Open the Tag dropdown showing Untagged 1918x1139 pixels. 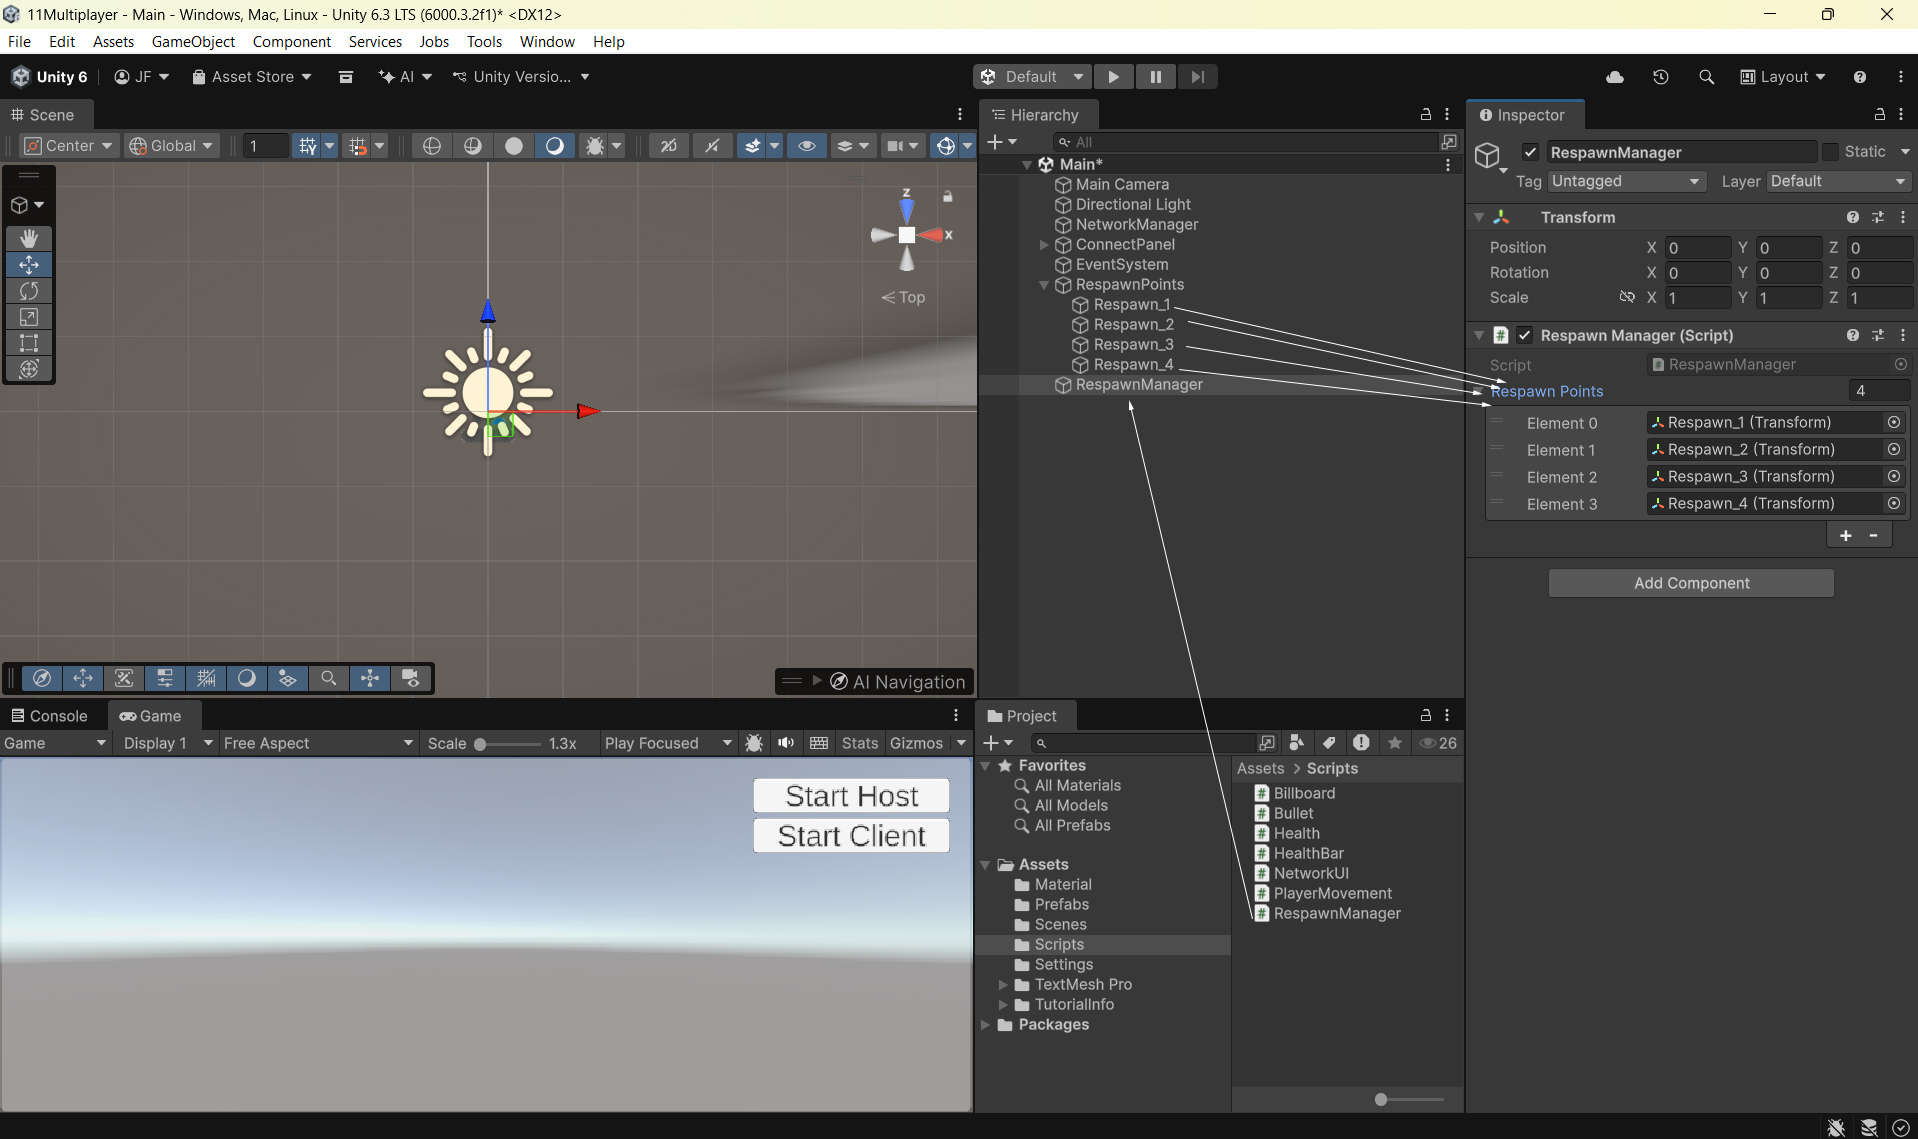(1624, 181)
